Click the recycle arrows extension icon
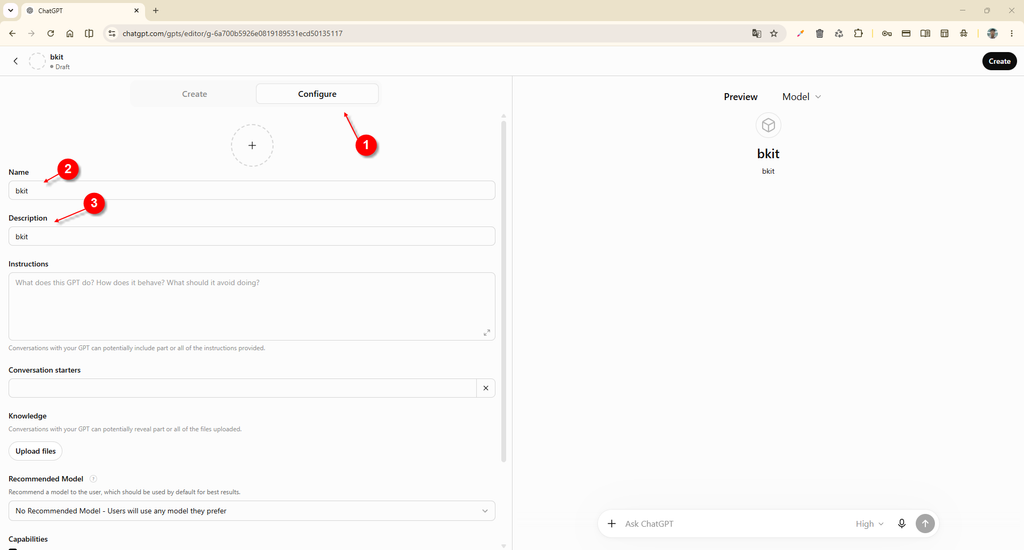 click(839, 33)
